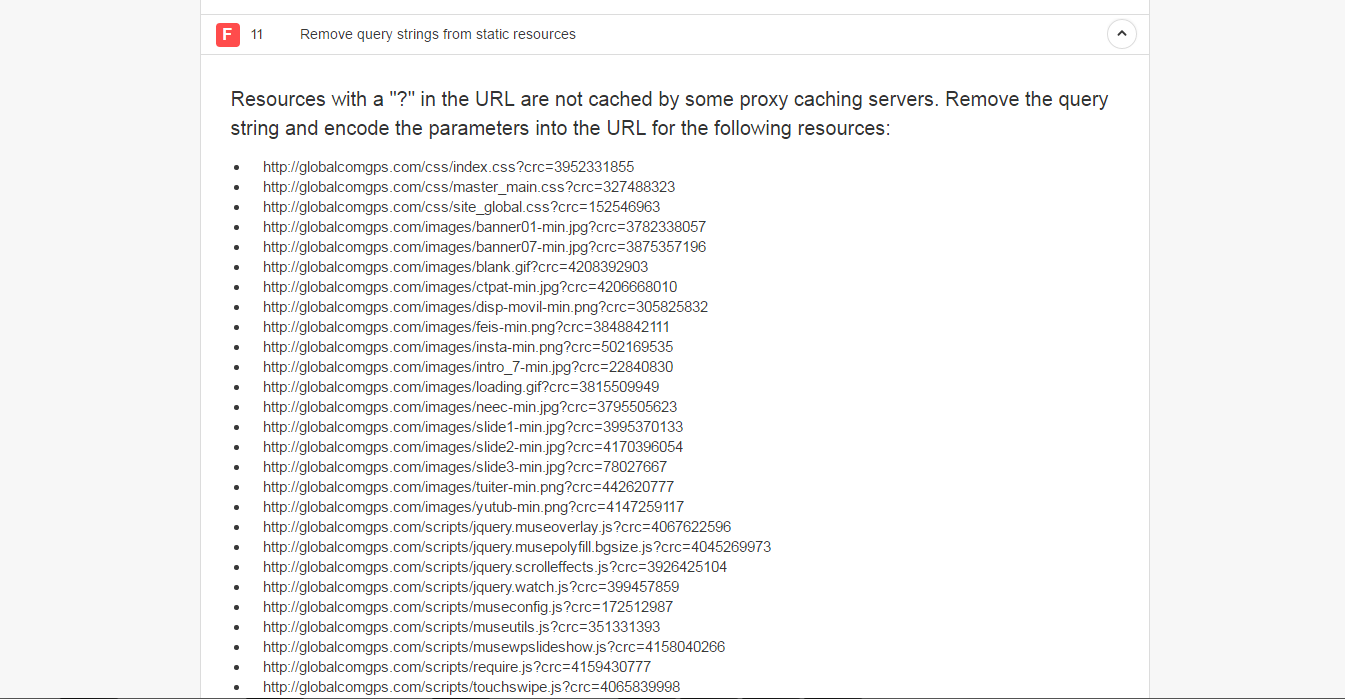This screenshot has height=699, width=1345.
Task: Open the tuiter-min.png link
Action: coord(468,487)
